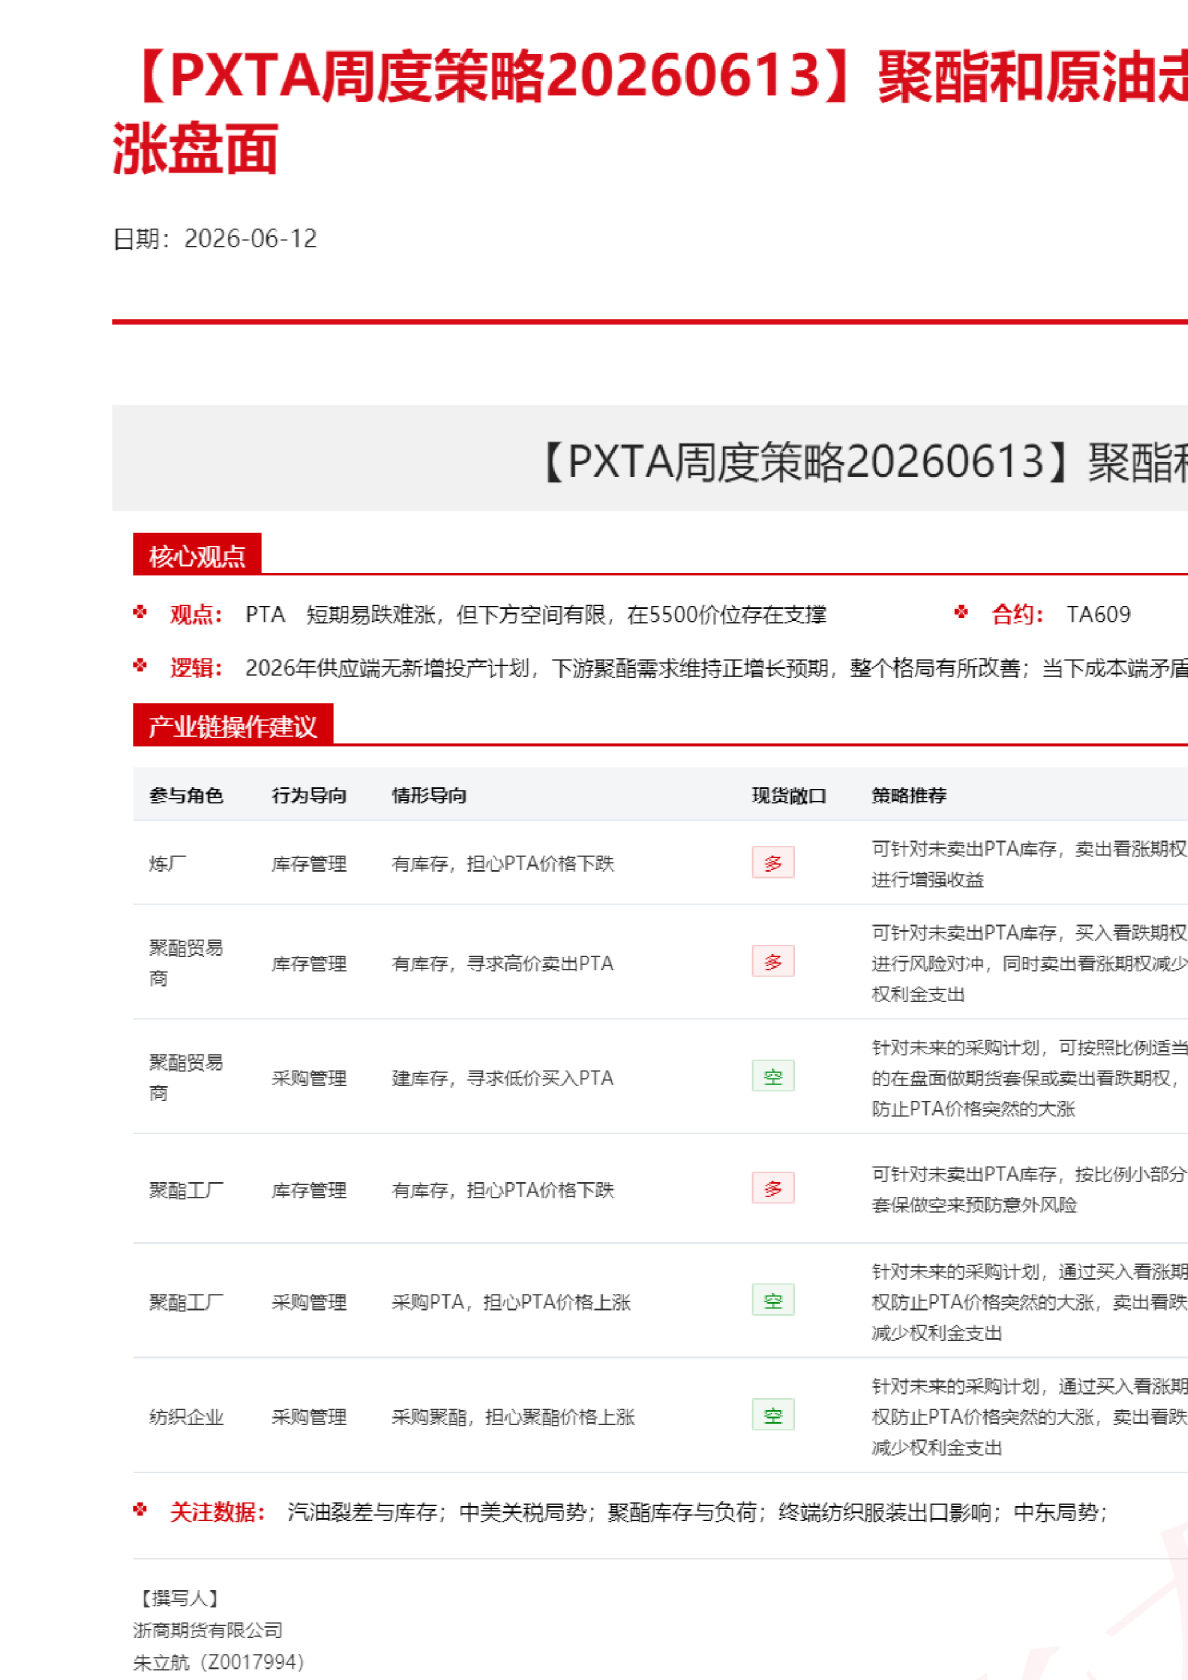Click 库存管理 in the 炼厂 row
Image resolution: width=1188 pixels, height=1680 pixels.
click(x=309, y=864)
